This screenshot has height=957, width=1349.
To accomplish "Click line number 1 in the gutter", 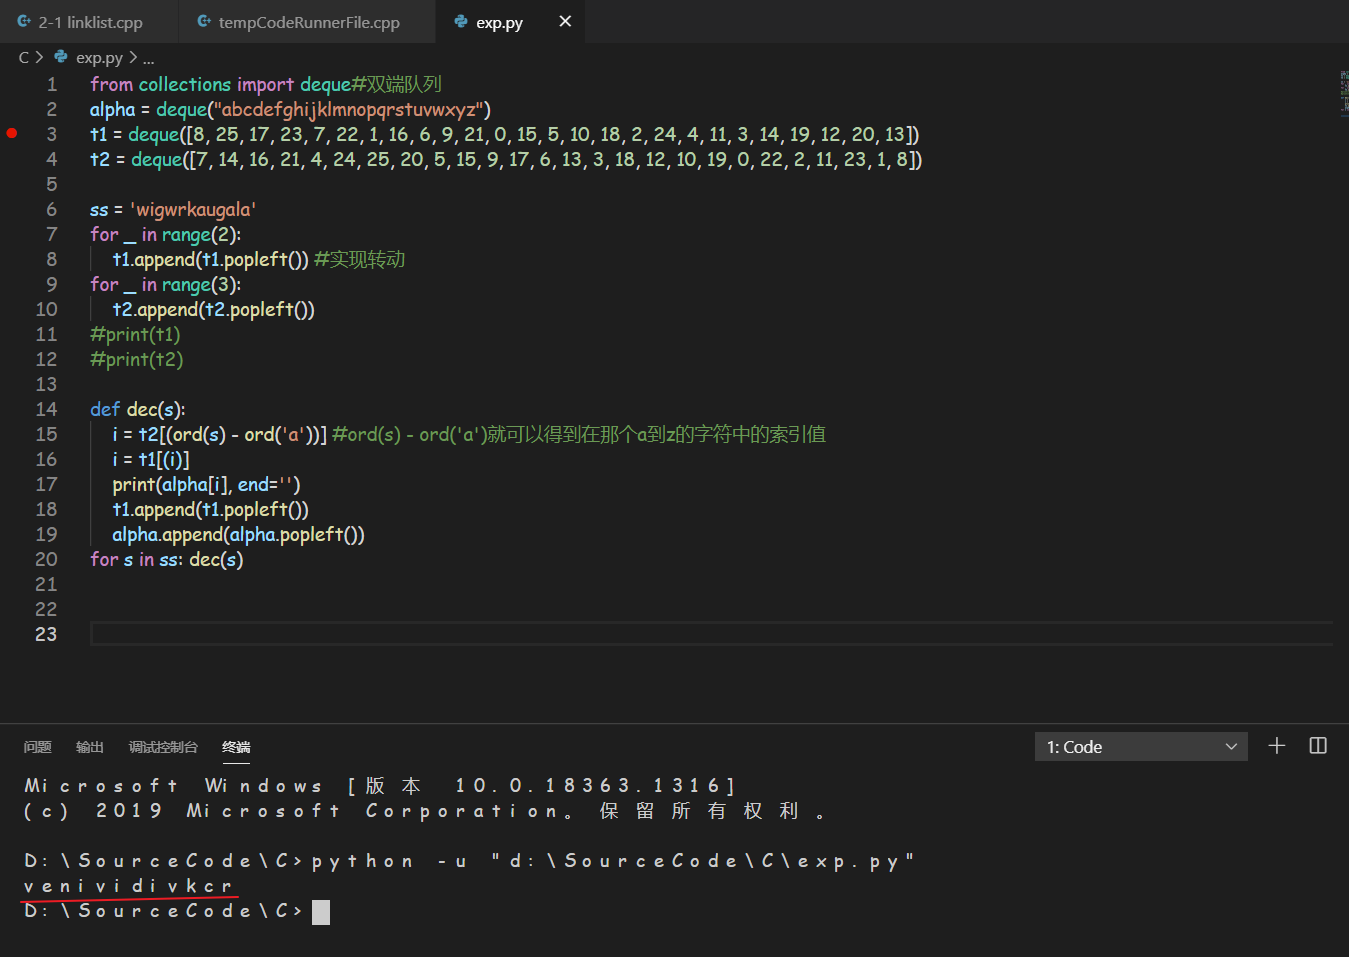I will (52, 84).
